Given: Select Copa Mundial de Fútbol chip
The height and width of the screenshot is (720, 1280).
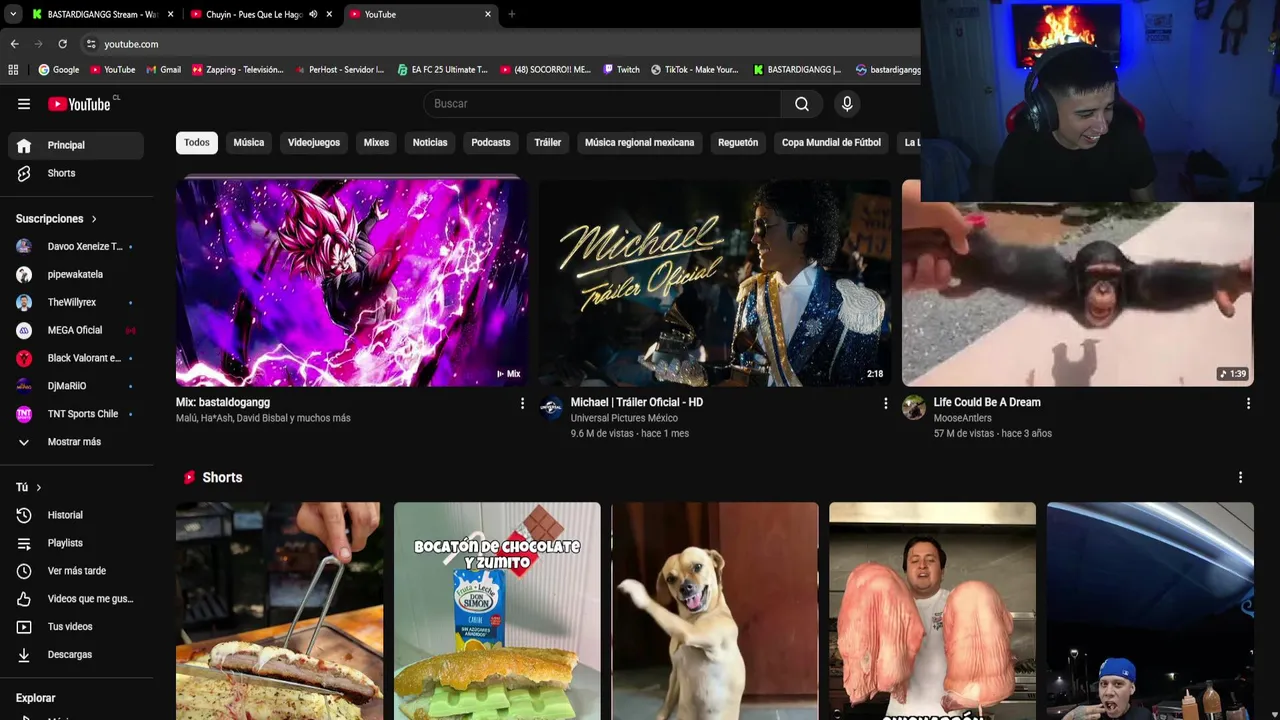Looking at the screenshot, I should (x=831, y=143).
